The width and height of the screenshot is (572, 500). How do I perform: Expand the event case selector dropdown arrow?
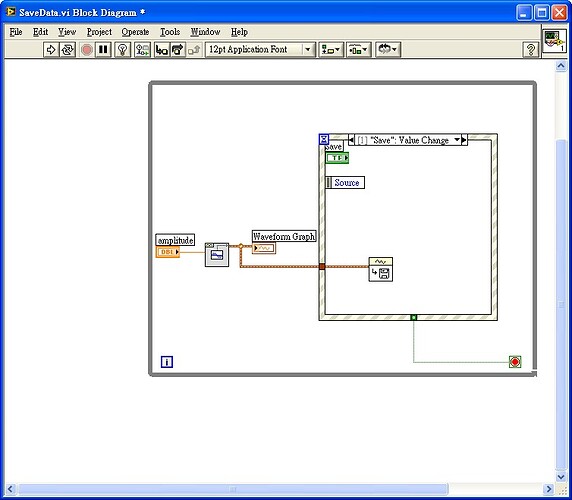457,140
